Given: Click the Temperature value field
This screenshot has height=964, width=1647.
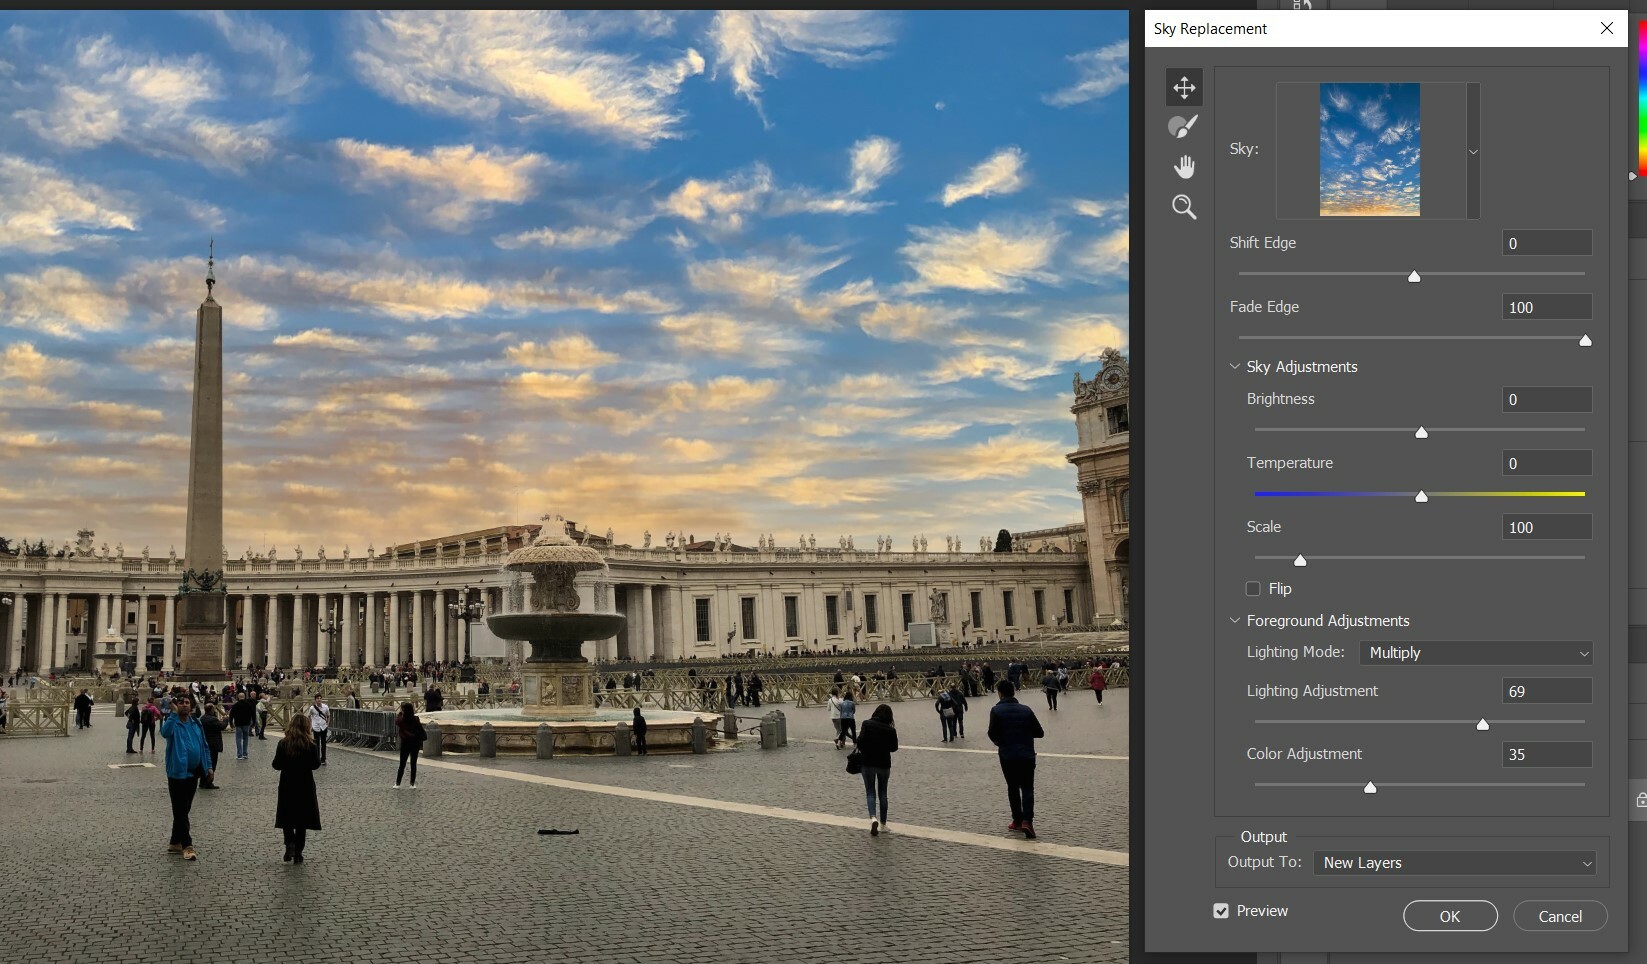Looking at the screenshot, I should 1546,463.
